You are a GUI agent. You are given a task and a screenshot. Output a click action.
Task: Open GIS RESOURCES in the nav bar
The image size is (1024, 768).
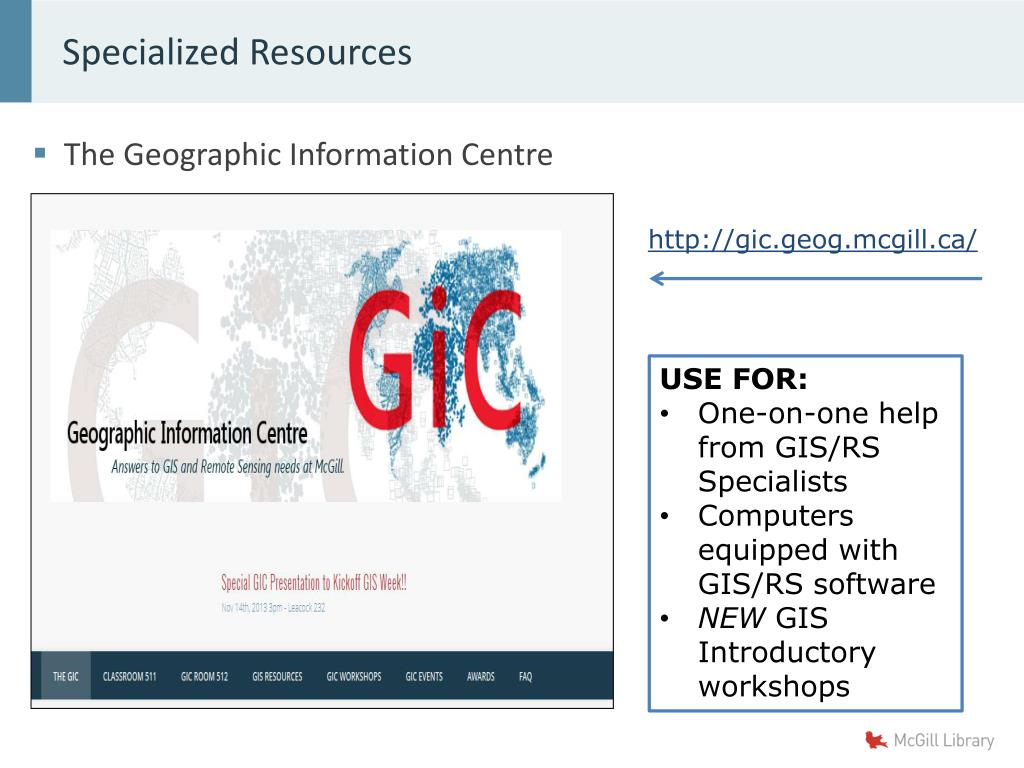pyautogui.click(x=278, y=677)
